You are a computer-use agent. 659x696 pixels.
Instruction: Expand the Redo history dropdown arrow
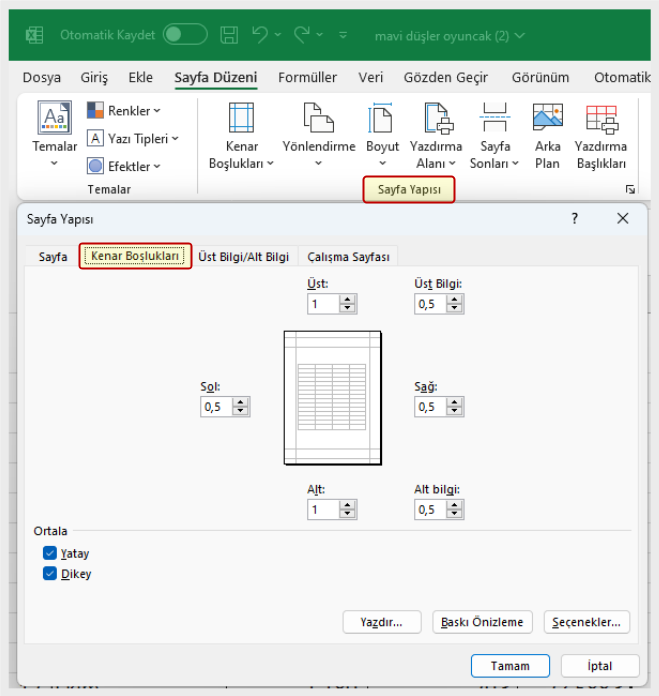(320, 35)
